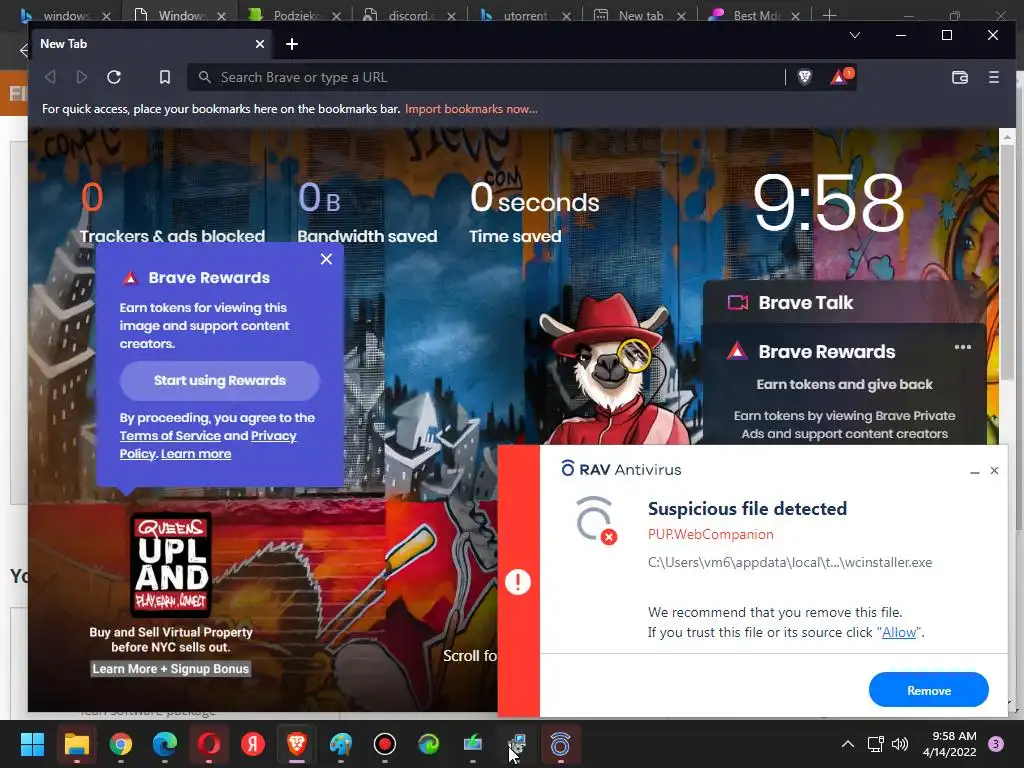Viewport: 1024px width, 768px height.
Task: Open the Windows Start menu
Action: pos(32,744)
